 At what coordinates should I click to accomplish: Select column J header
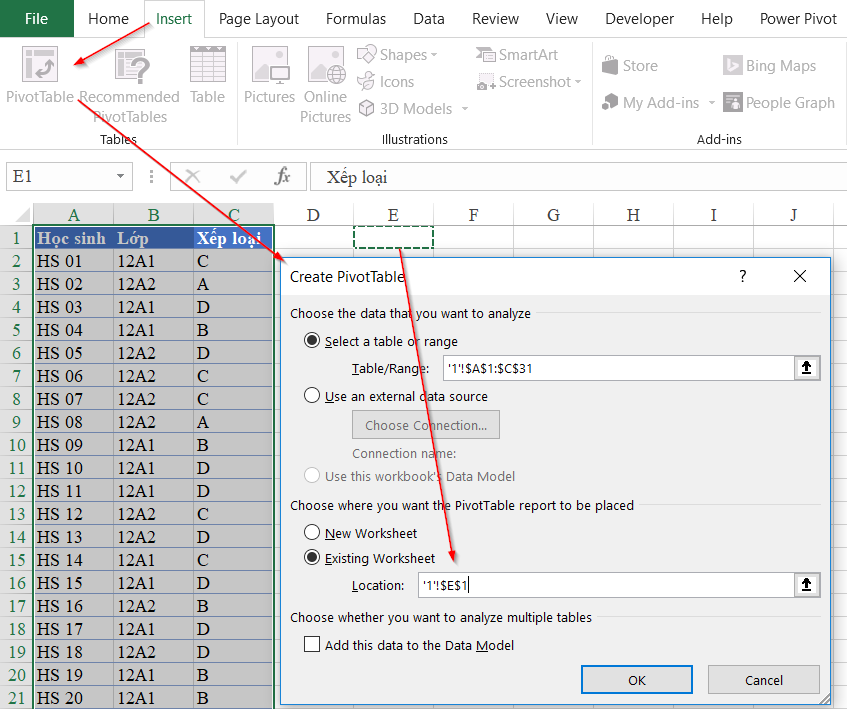tap(793, 215)
